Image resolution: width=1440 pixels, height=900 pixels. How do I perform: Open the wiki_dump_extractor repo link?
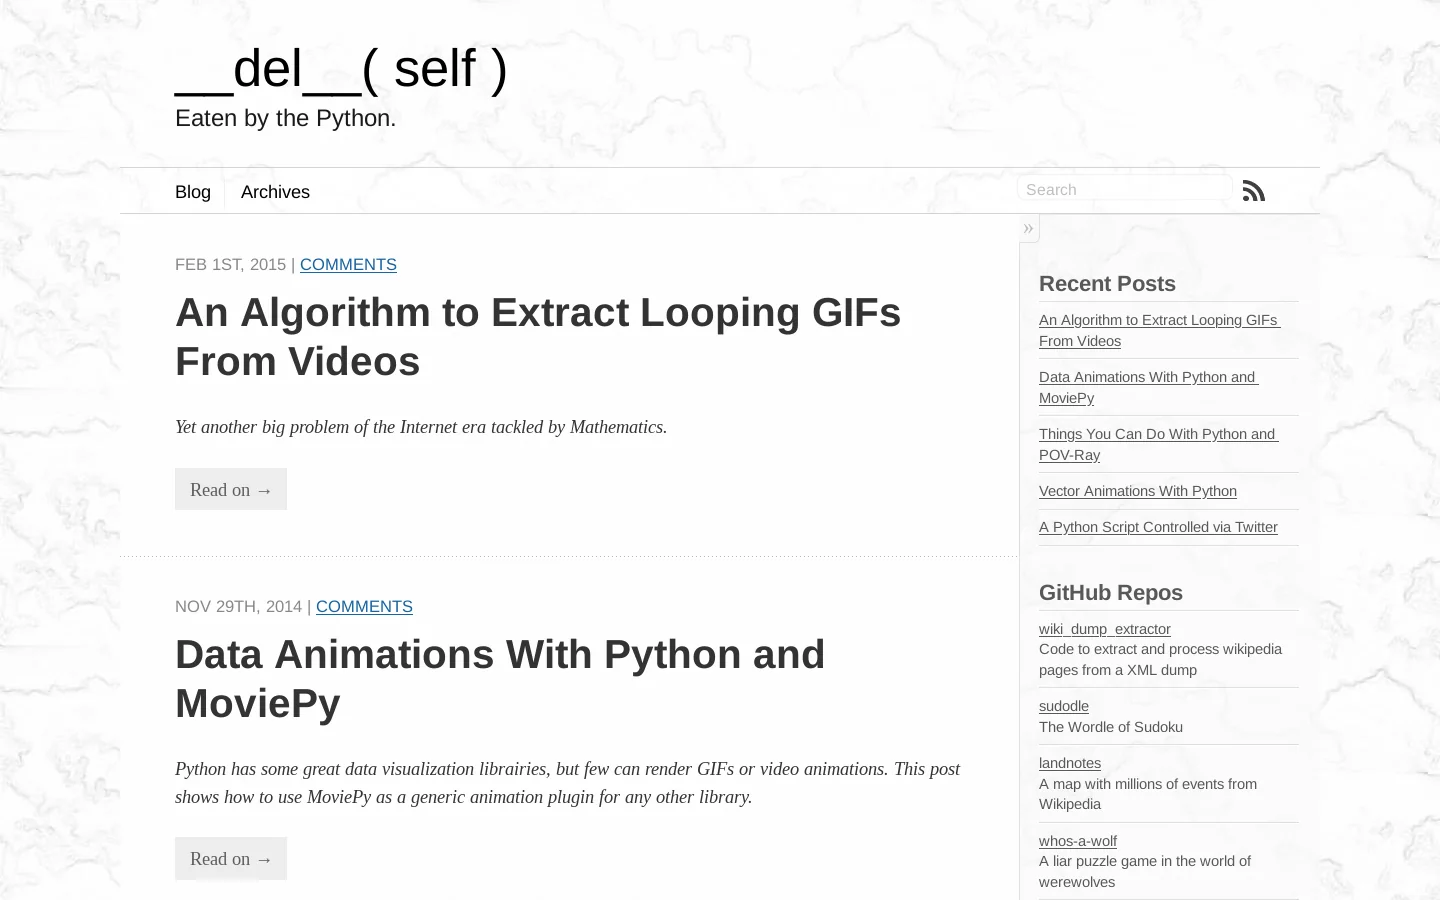pyautogui.click(x=1104, y=629)
